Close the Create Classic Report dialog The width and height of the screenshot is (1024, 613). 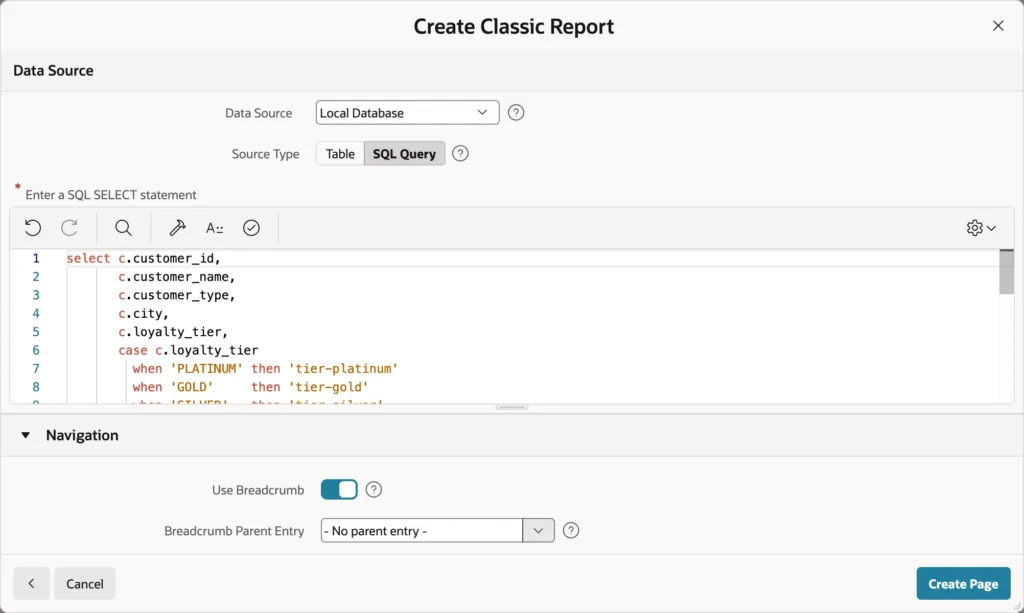pyautogui.click(x=998, y=25)
